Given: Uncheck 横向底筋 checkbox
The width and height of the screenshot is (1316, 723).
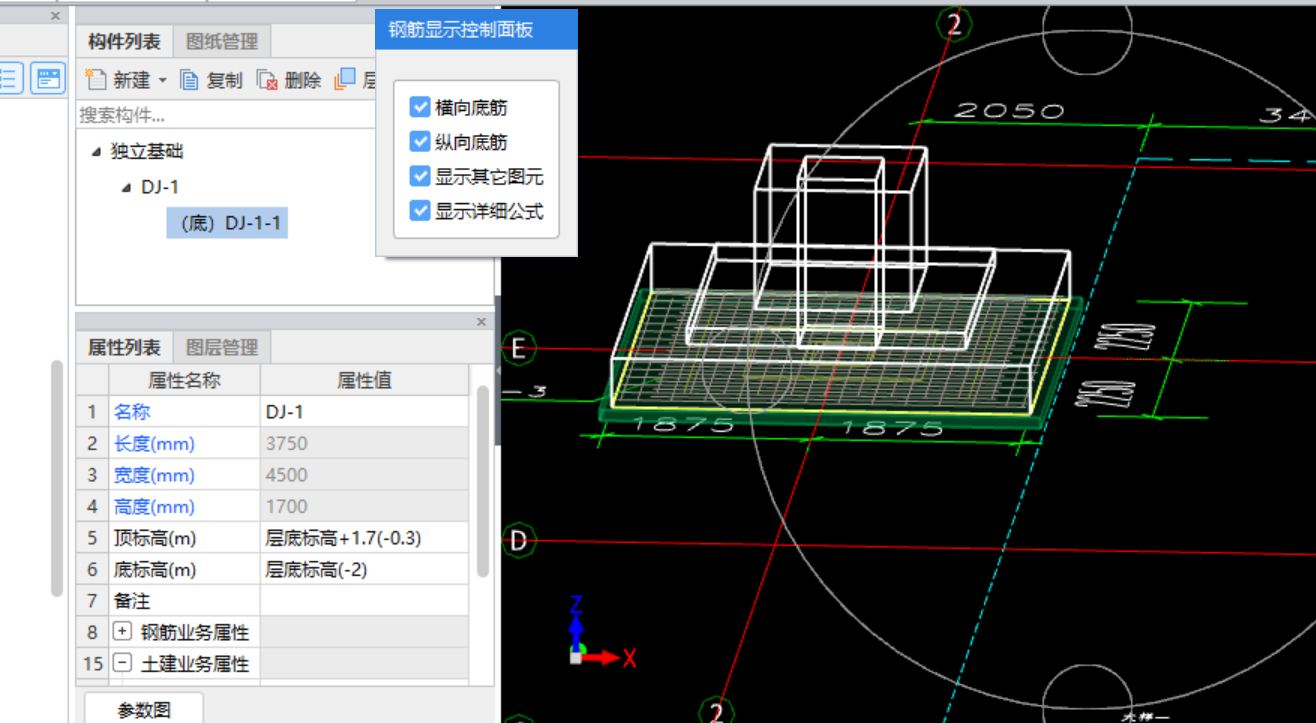Looking at the screenshot, I should coord(420,106).
